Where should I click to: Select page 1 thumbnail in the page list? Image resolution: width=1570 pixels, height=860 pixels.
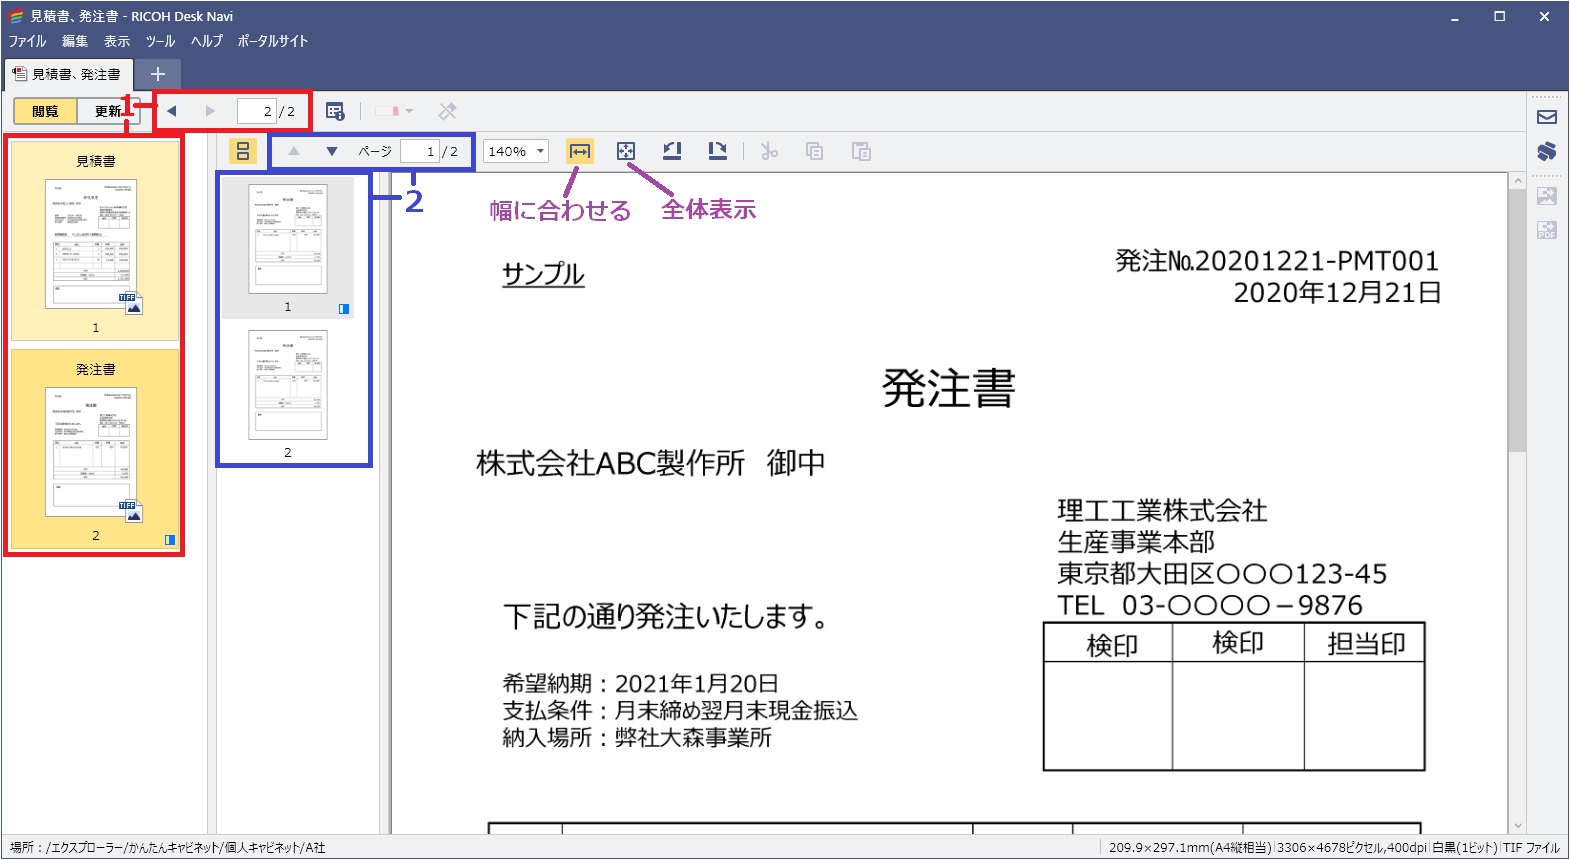pyautogui.click(x=288, y=247)
